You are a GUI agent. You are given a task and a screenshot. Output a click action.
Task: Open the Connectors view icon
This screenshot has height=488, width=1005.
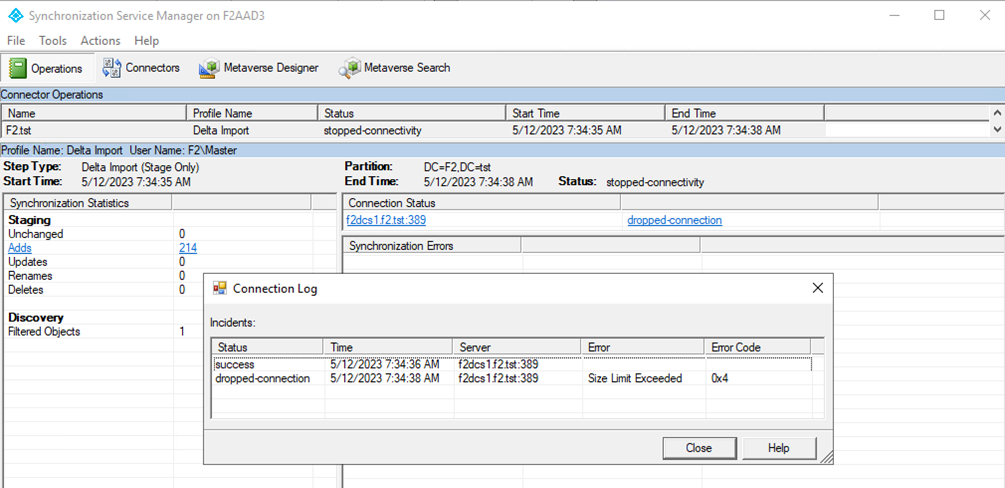pos(112,68)
